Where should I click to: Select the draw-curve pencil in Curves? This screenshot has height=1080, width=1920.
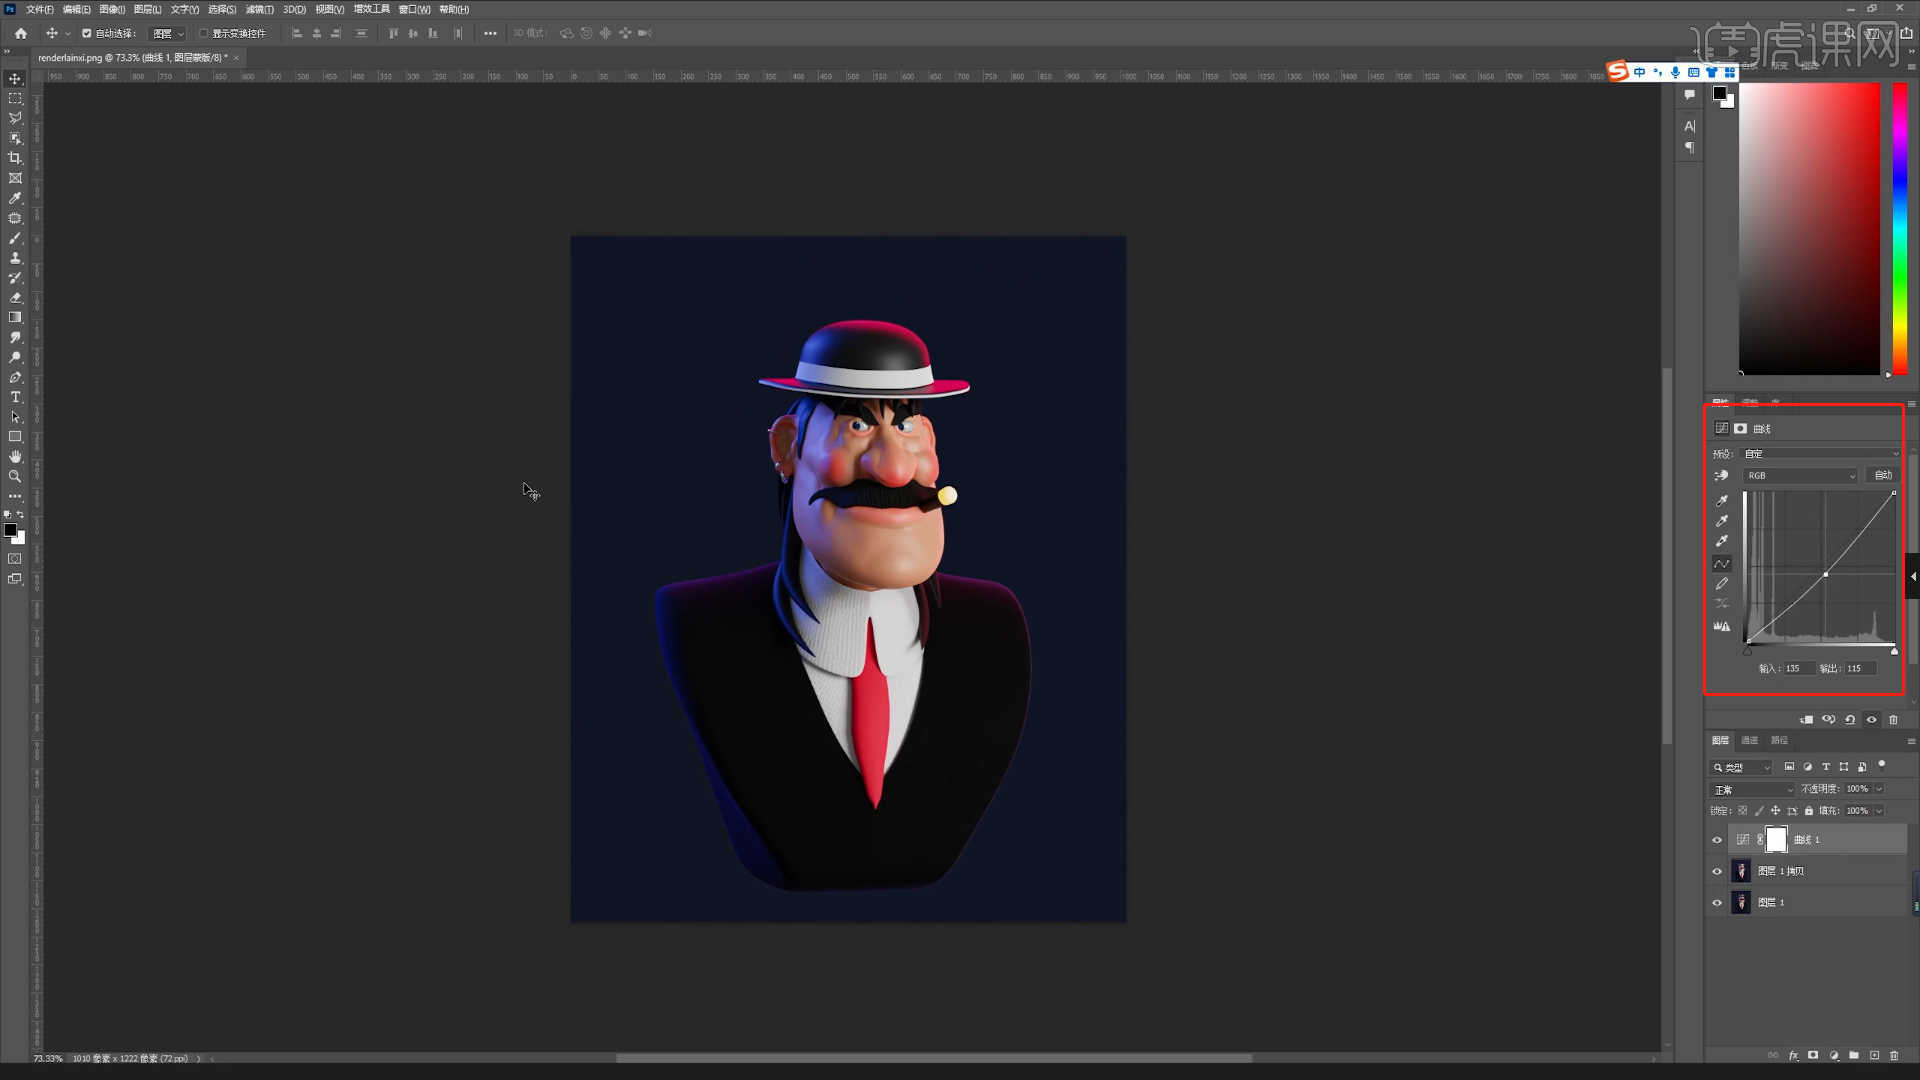(1722, 584)
